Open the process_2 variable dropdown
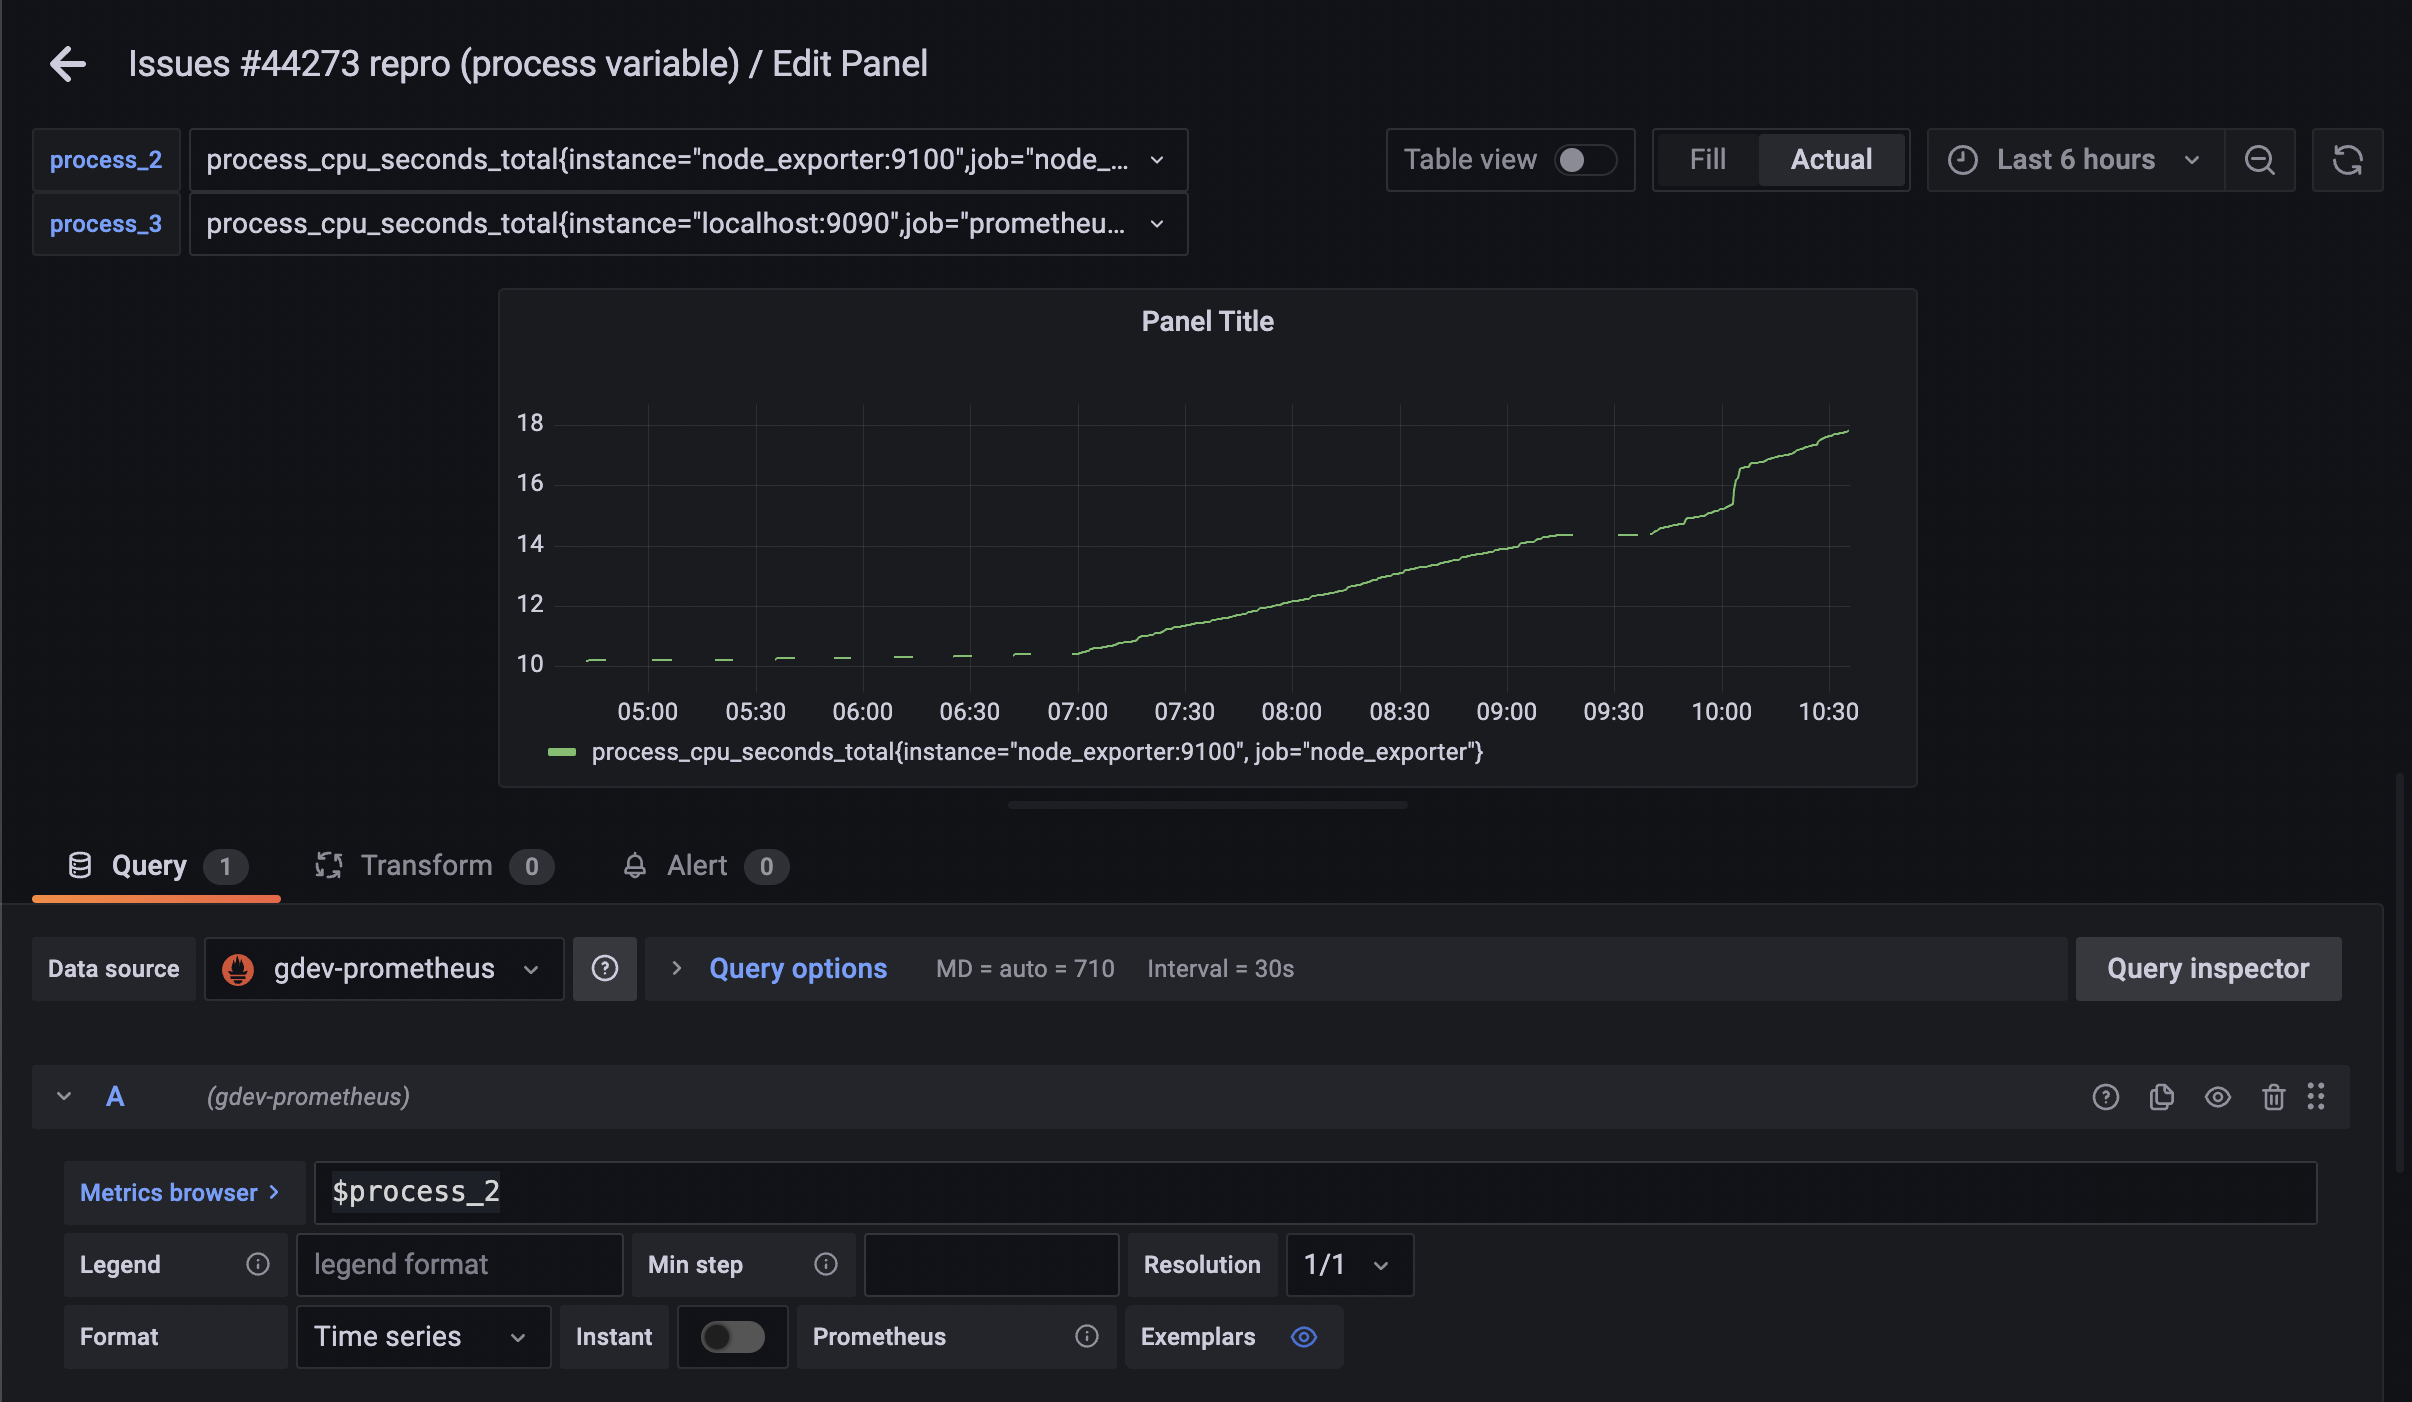Screen dimensions: 2412x1402 point(687,160)
